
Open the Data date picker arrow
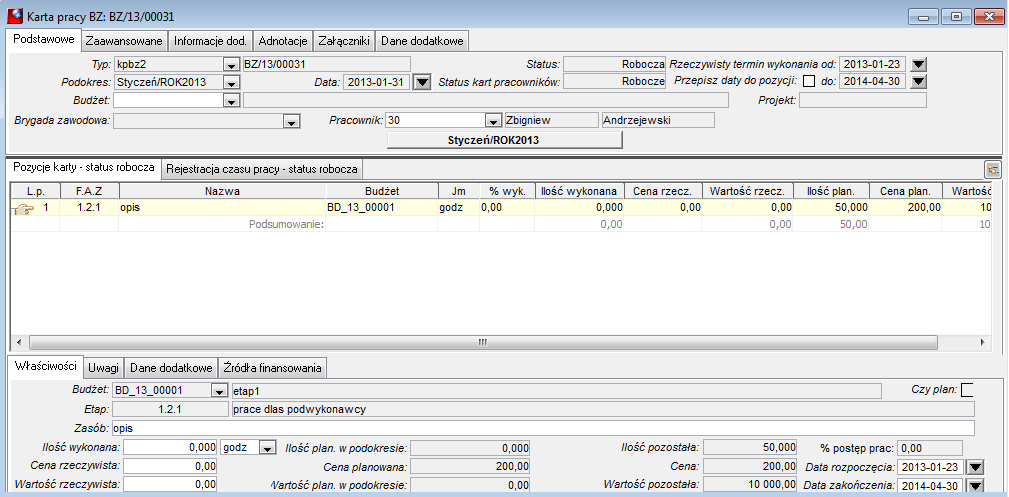pos(422,82)
